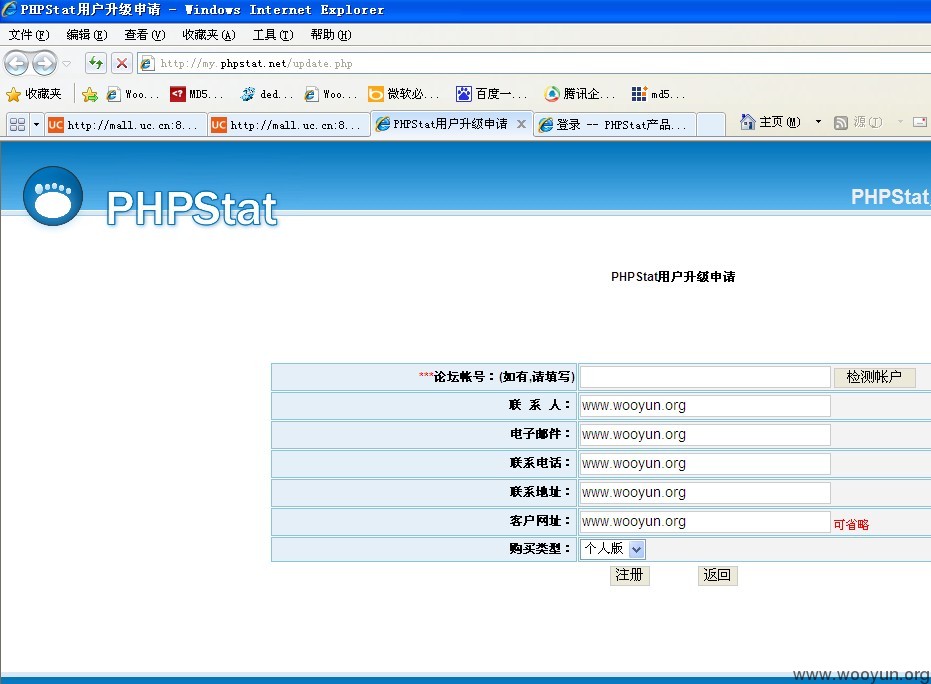Open the ded... bookmark
Screen dimensions: 931x684
click(267, 94)
